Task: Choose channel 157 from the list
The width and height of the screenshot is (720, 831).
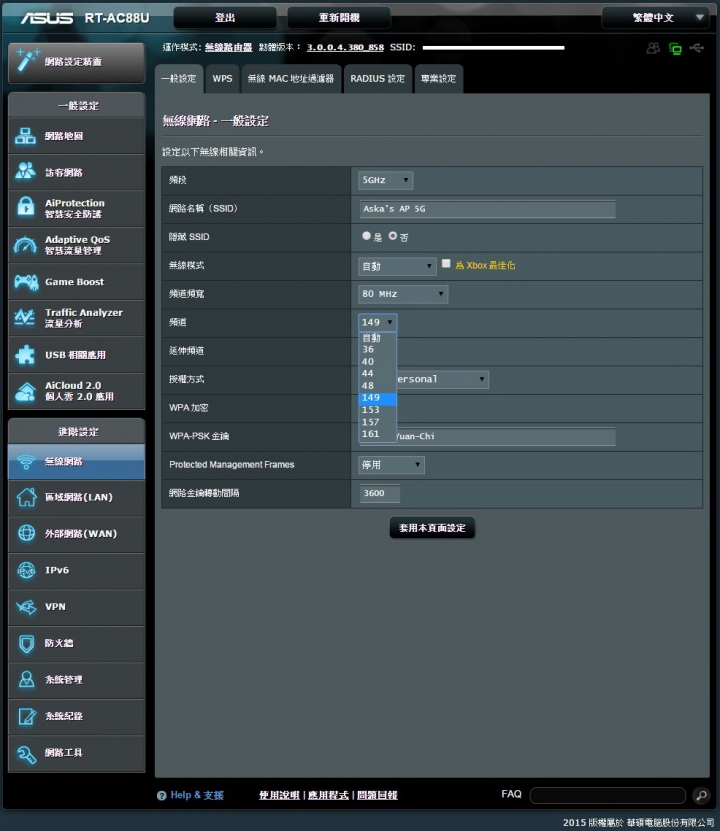Action: pyautogui.click(x=377, y=422)
